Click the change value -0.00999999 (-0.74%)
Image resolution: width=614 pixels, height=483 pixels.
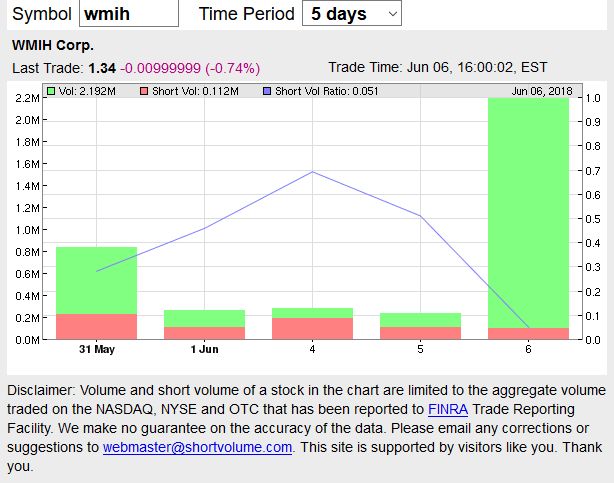[190, 68]
